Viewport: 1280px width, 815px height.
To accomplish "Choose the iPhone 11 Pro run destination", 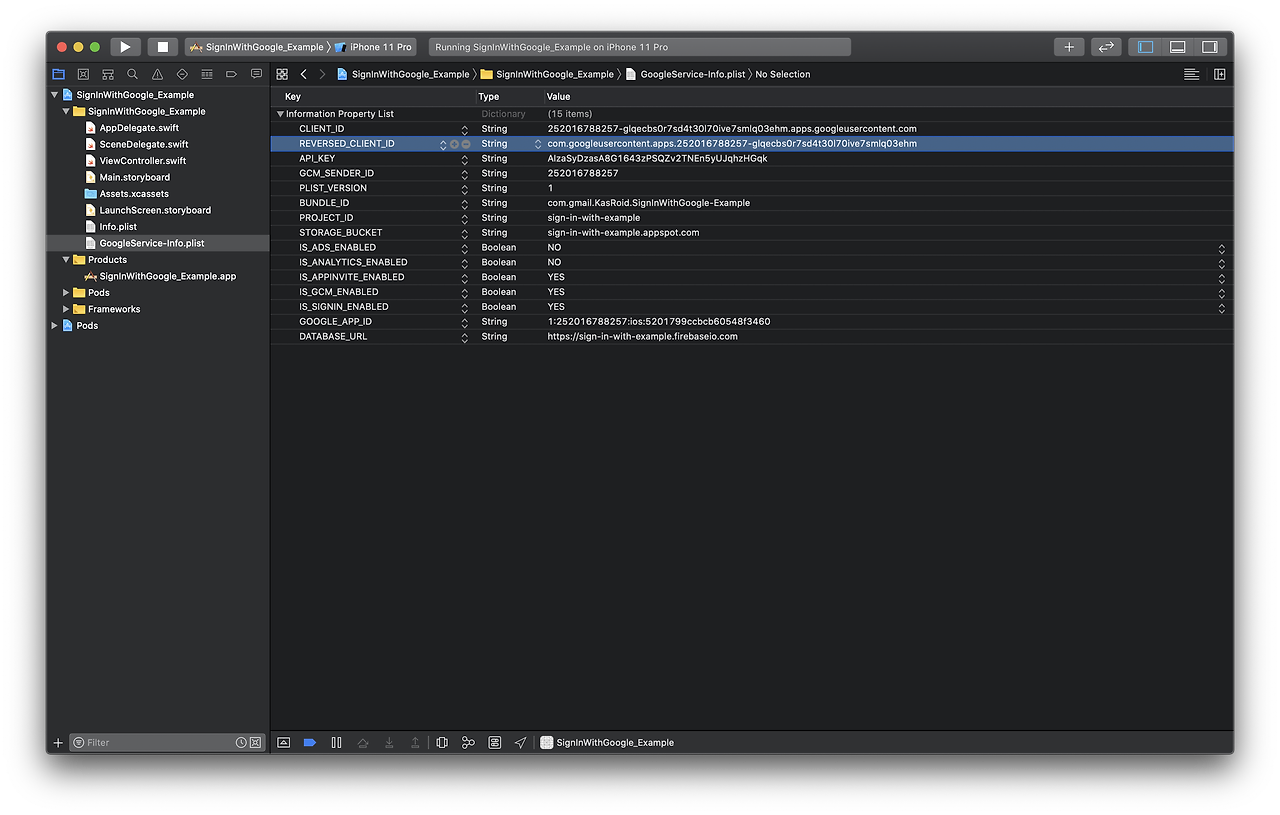I will (x=373, y=47).
